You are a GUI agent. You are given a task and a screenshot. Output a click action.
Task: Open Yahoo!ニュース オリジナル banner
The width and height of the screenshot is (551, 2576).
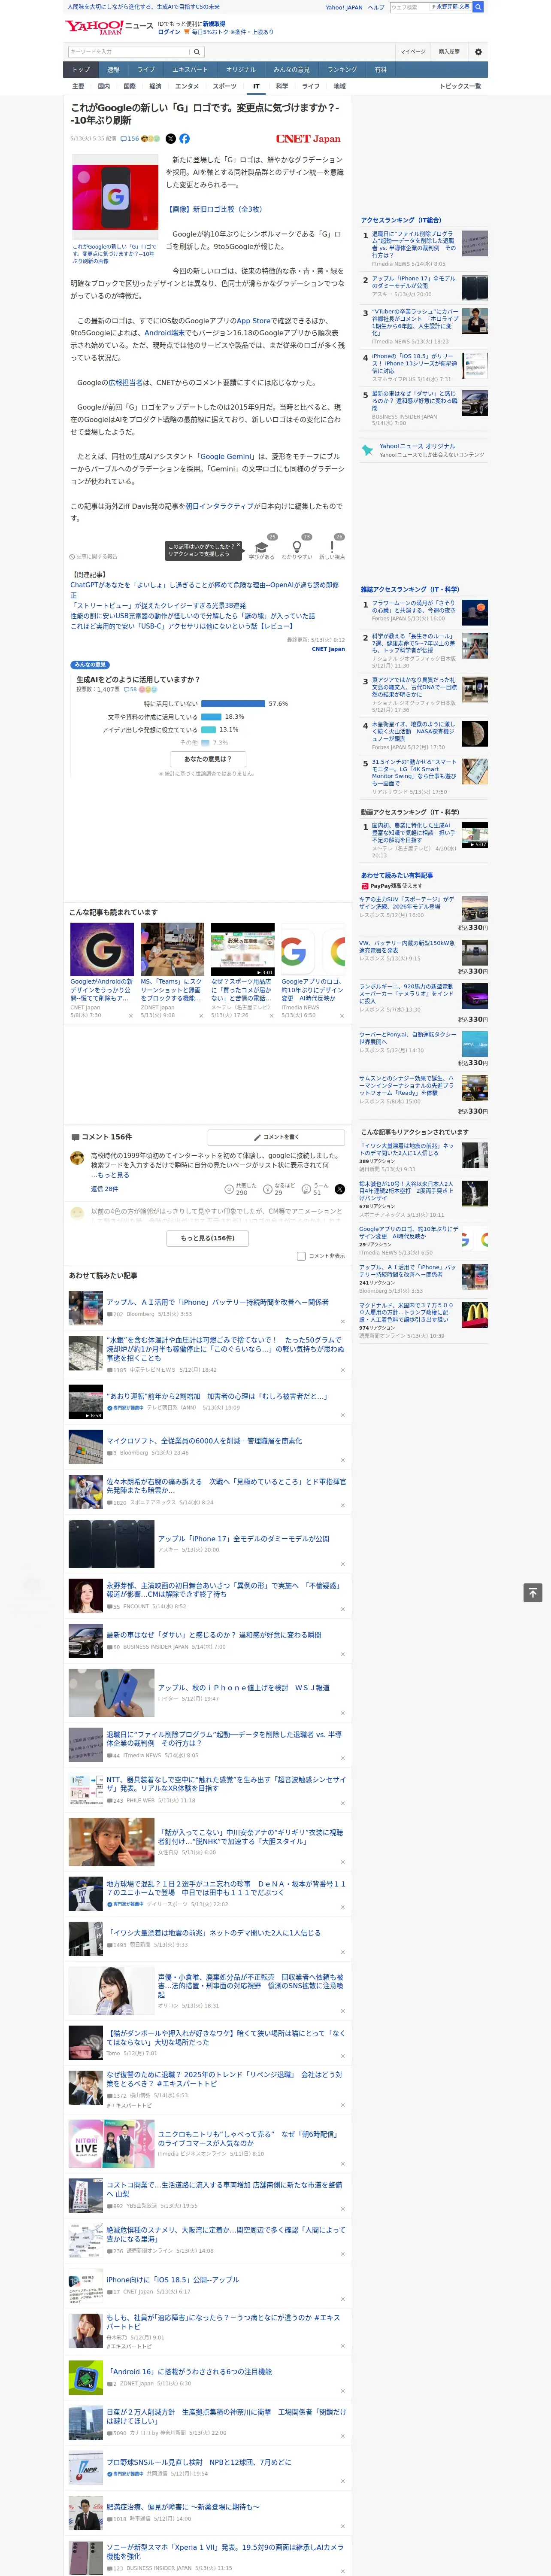[424, 450]
